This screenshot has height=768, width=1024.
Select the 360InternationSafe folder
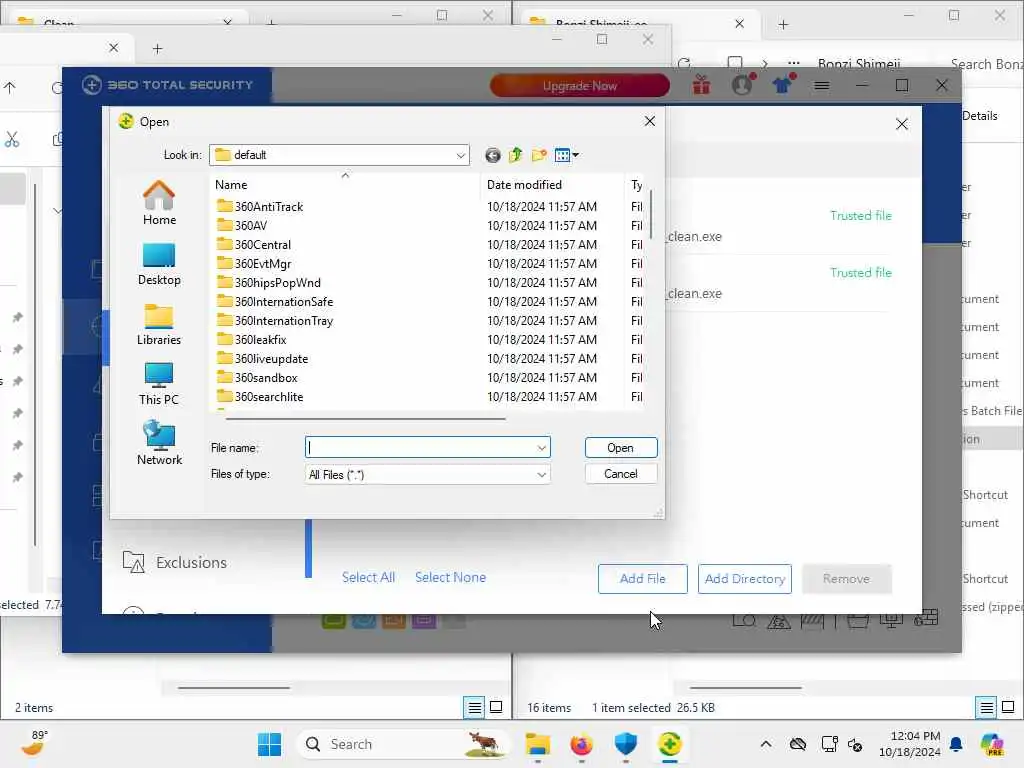point(275,301)
